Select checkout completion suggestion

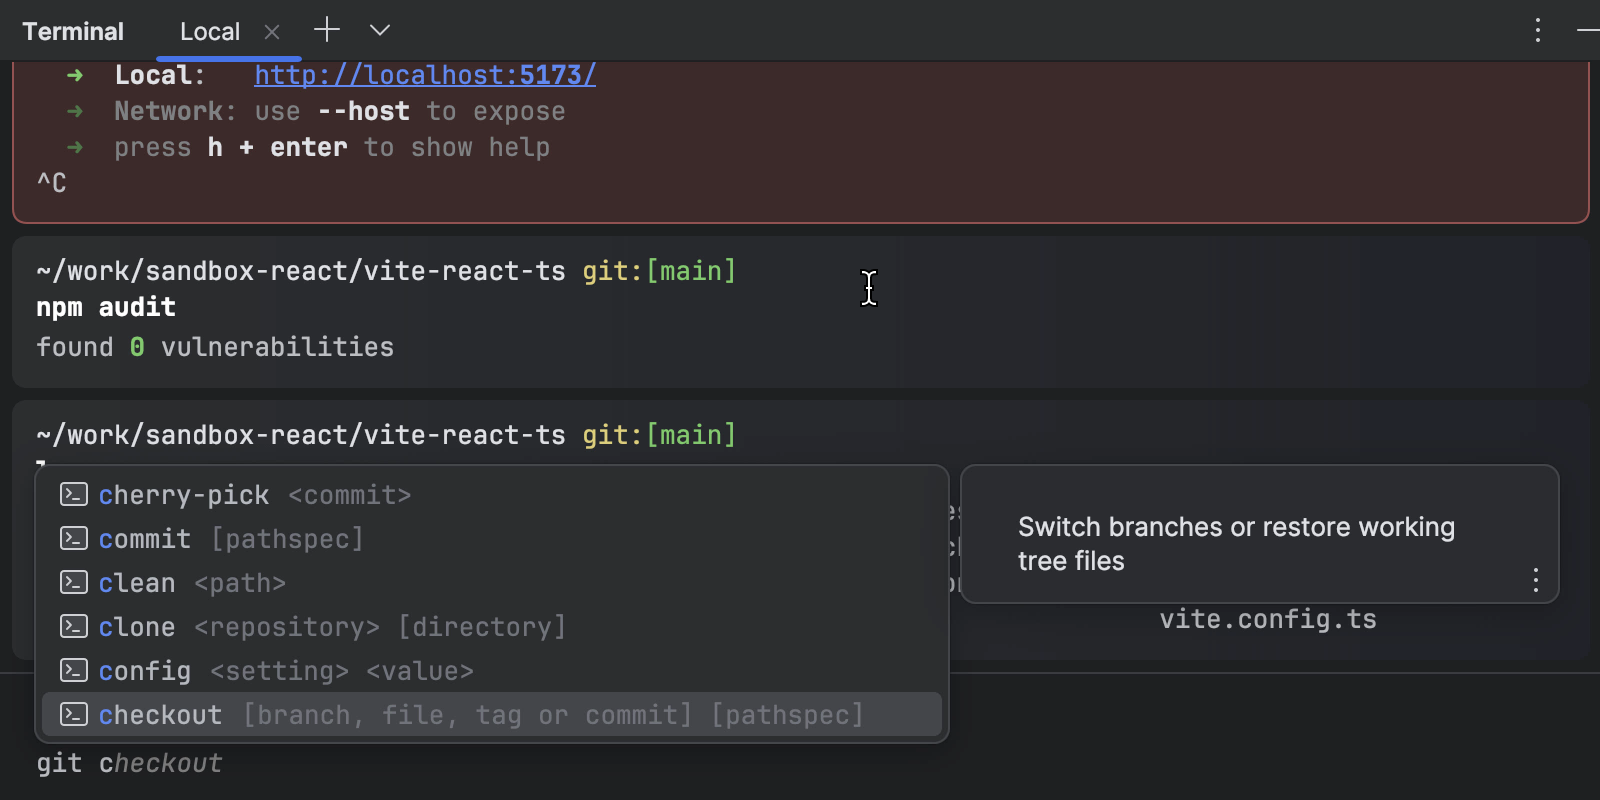tap(491, 715)
